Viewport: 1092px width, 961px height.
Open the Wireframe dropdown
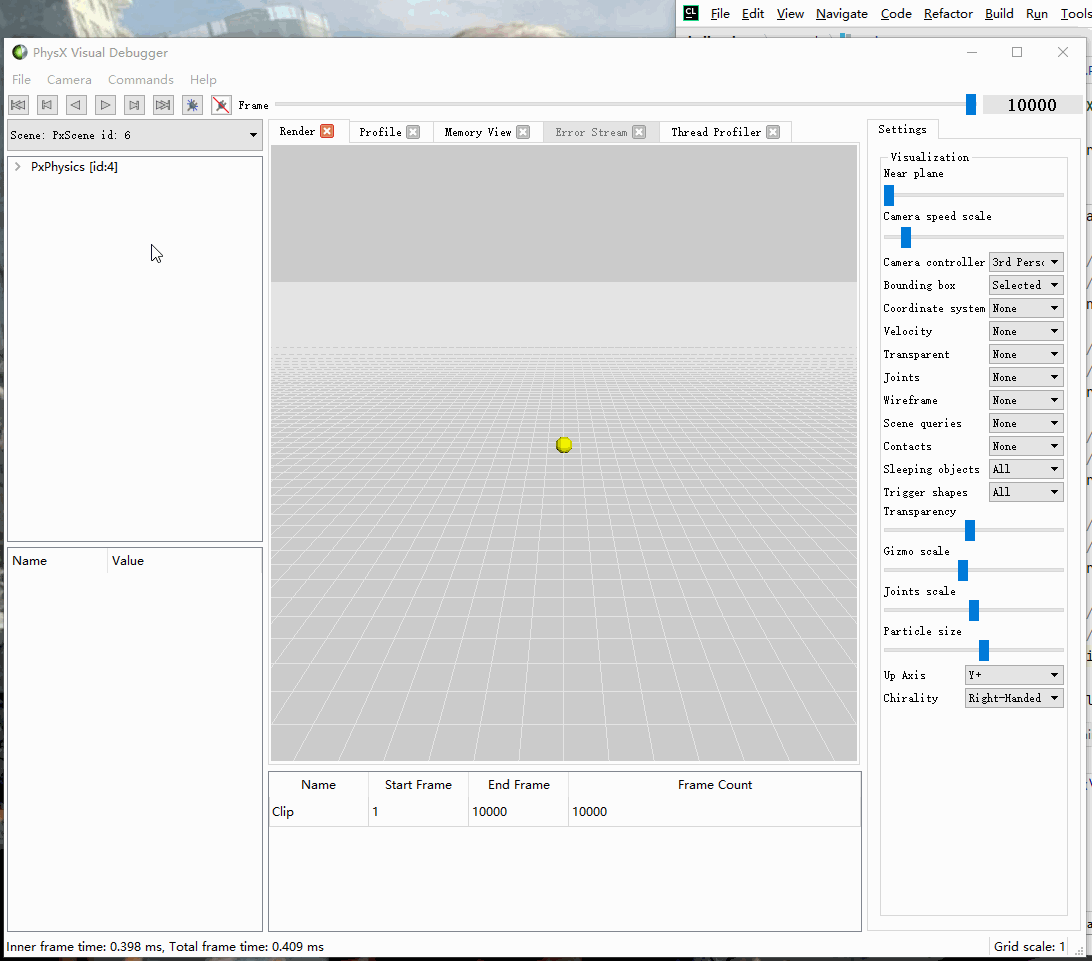click(x=1026, y=400)
